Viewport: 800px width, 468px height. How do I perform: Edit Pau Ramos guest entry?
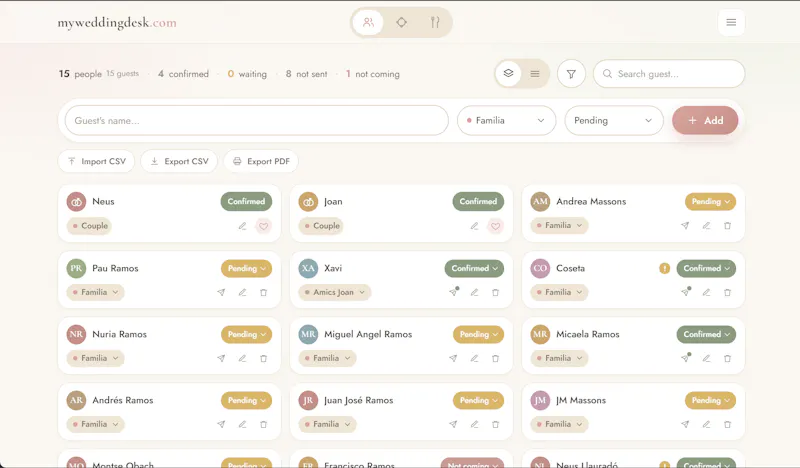pos(242,292)
